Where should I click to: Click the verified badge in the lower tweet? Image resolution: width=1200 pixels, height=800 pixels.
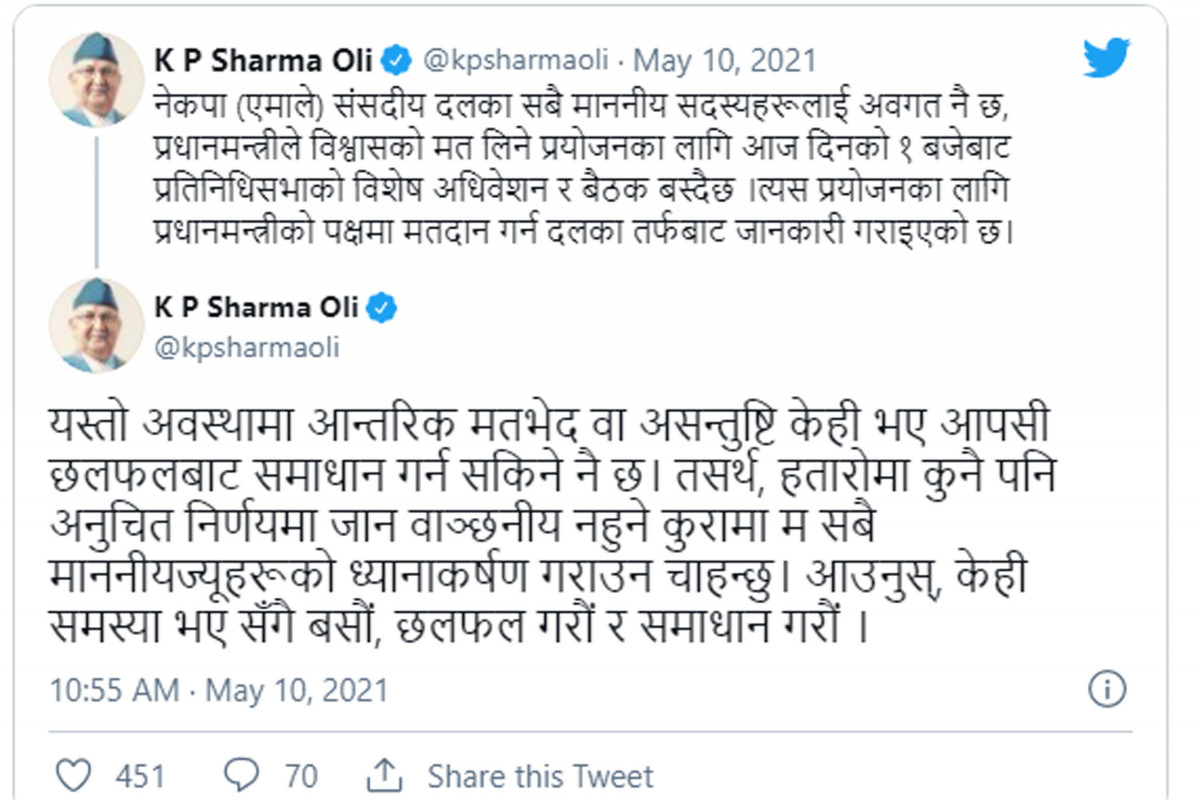[x=381, y=308]
